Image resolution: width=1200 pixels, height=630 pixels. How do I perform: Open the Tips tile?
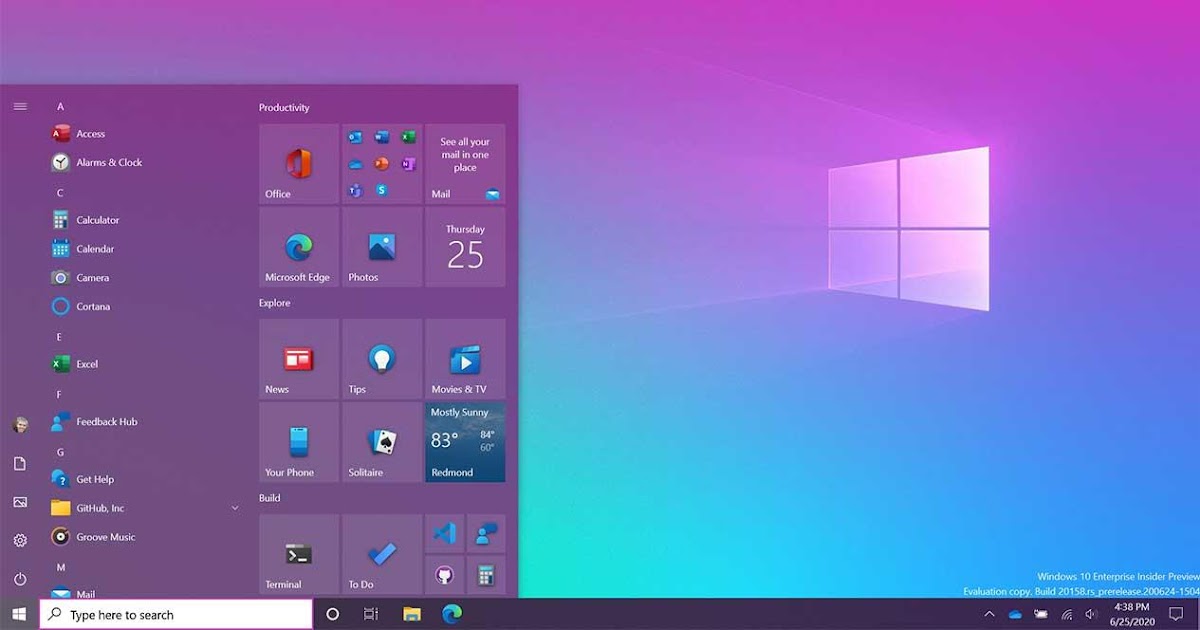click(x=382, y=359)
